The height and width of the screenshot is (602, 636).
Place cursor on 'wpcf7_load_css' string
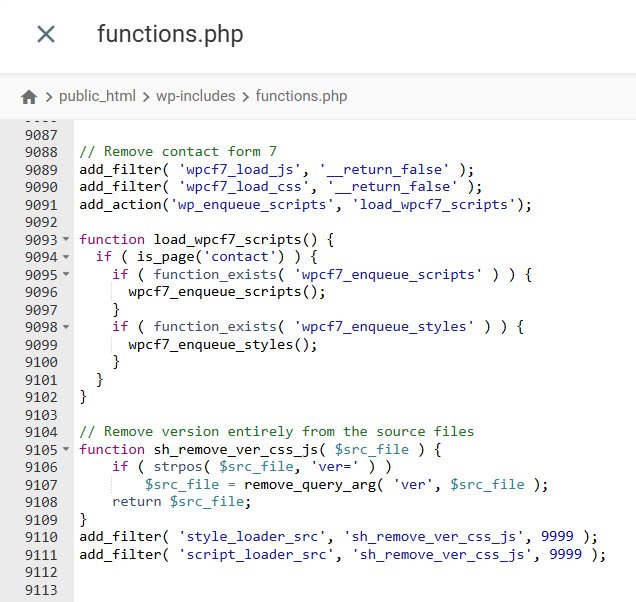pos(244,187)
